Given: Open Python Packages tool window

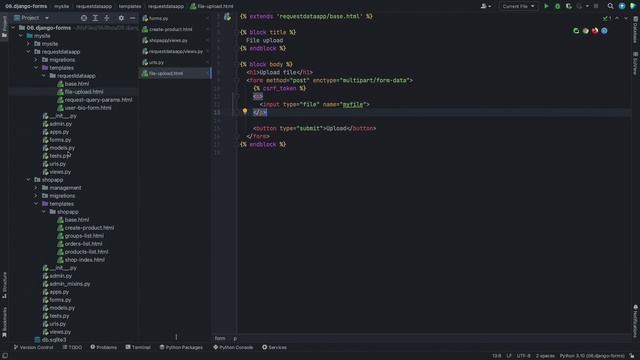Looking at the screenshot, I should pos(181,347).
